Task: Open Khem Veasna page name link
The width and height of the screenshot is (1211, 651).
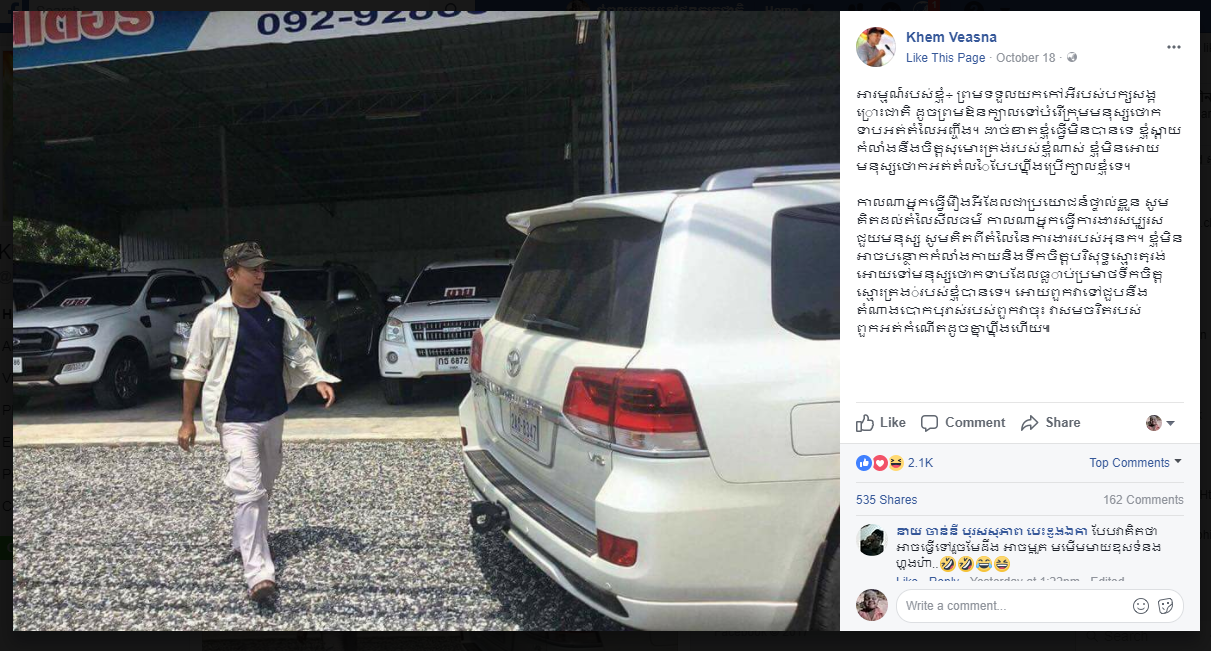Action: pos(951,37)
